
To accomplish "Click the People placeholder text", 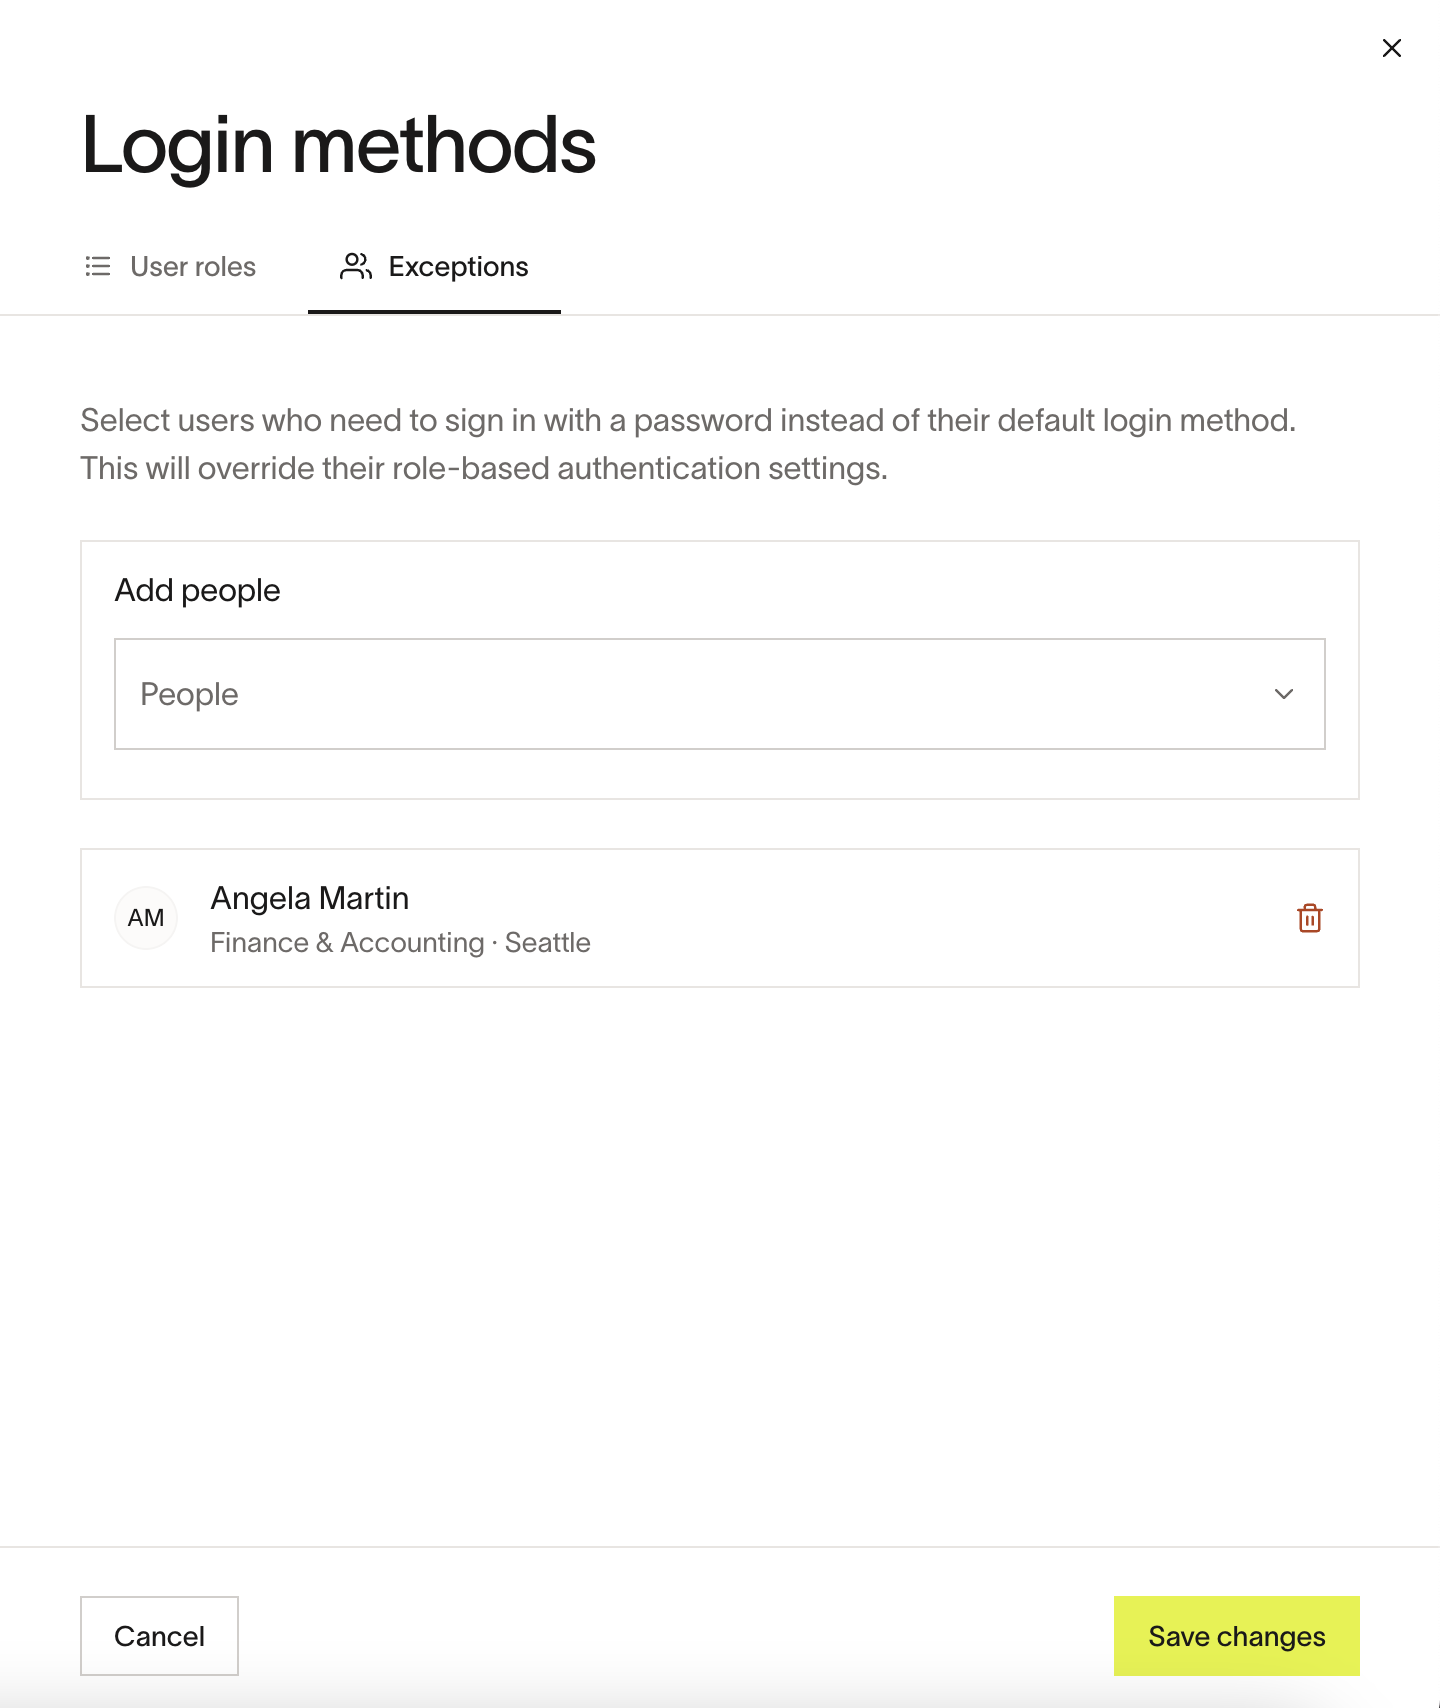I will coord(189,694).
